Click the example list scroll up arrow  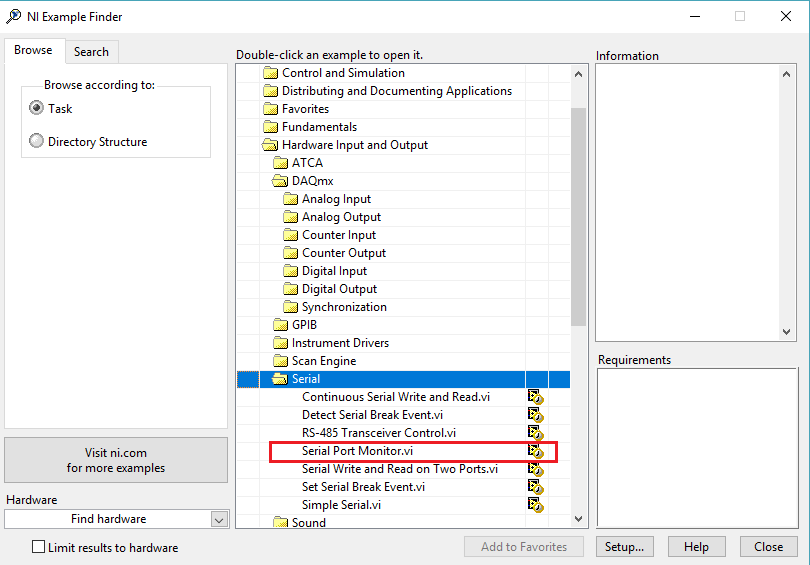579,74
